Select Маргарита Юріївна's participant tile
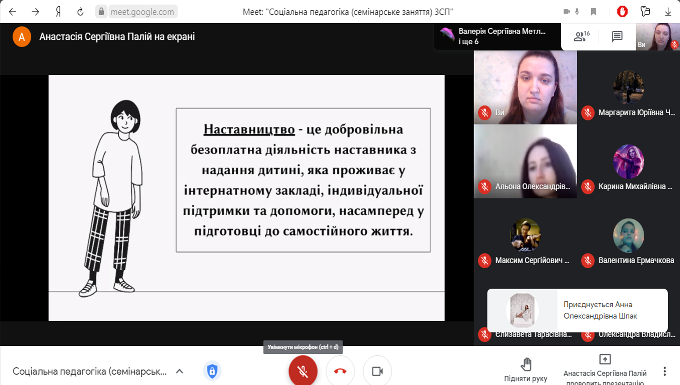680x385 pixels. [628, 87]
